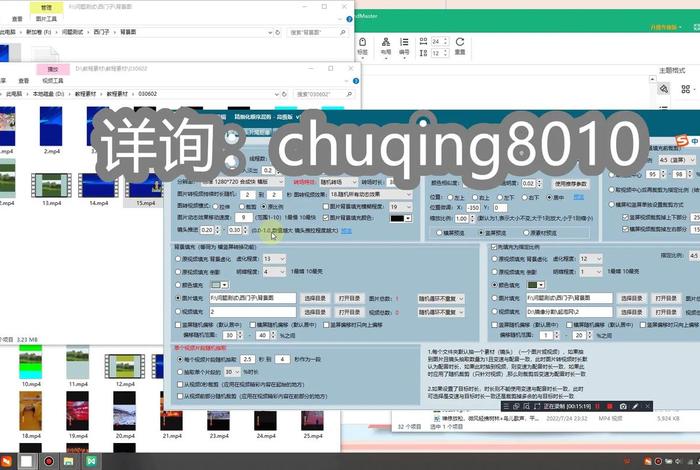Open the 播放 tab in 030602 window
Screen dimensions: 700x470
pos(53,69)
